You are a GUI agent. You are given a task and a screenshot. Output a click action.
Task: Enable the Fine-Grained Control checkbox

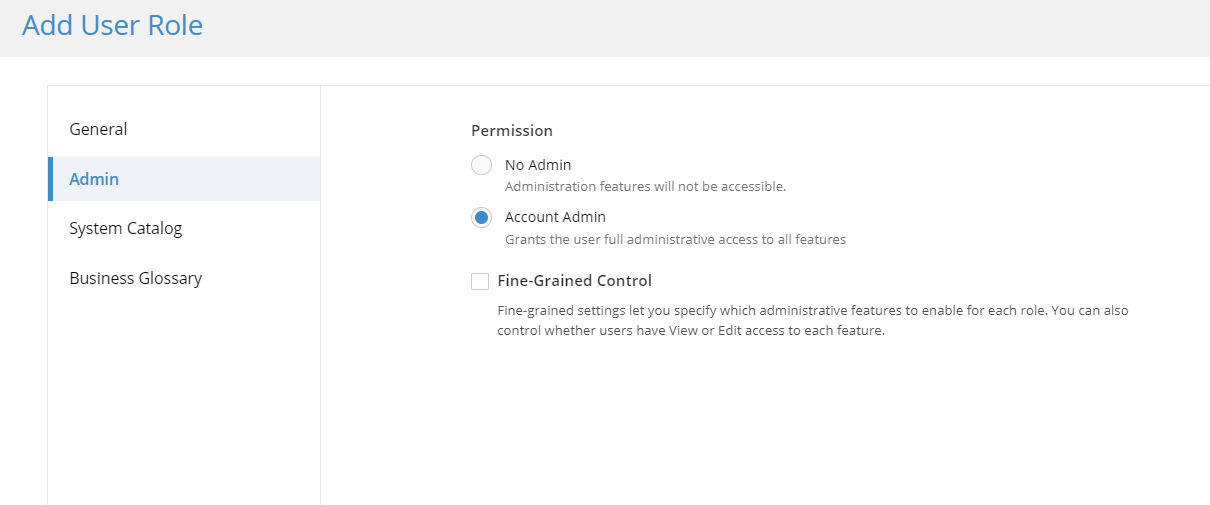[480, 281]
